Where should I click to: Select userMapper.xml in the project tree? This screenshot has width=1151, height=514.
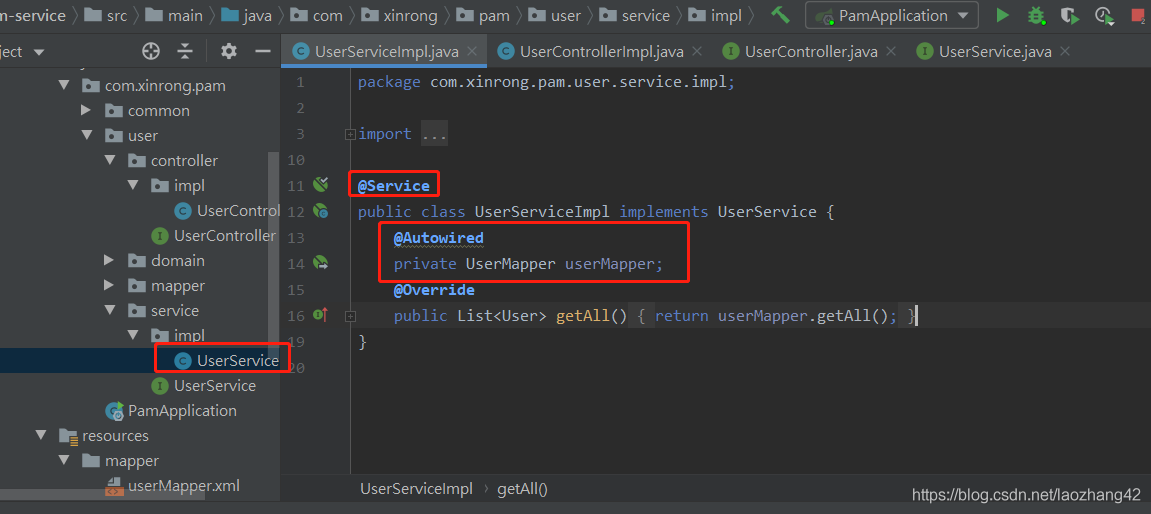184,486
